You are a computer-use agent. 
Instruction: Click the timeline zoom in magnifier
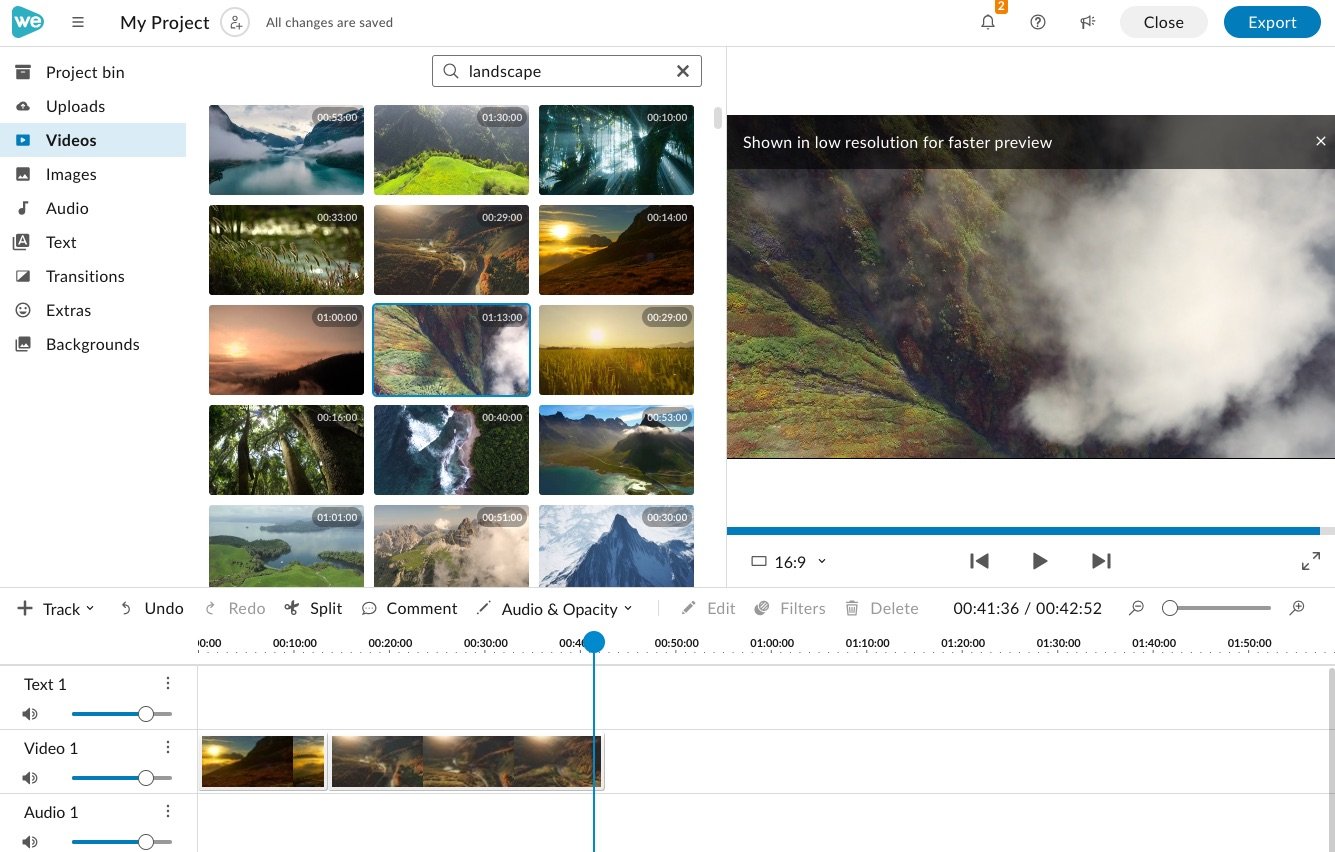click(x=1297, y=608)
